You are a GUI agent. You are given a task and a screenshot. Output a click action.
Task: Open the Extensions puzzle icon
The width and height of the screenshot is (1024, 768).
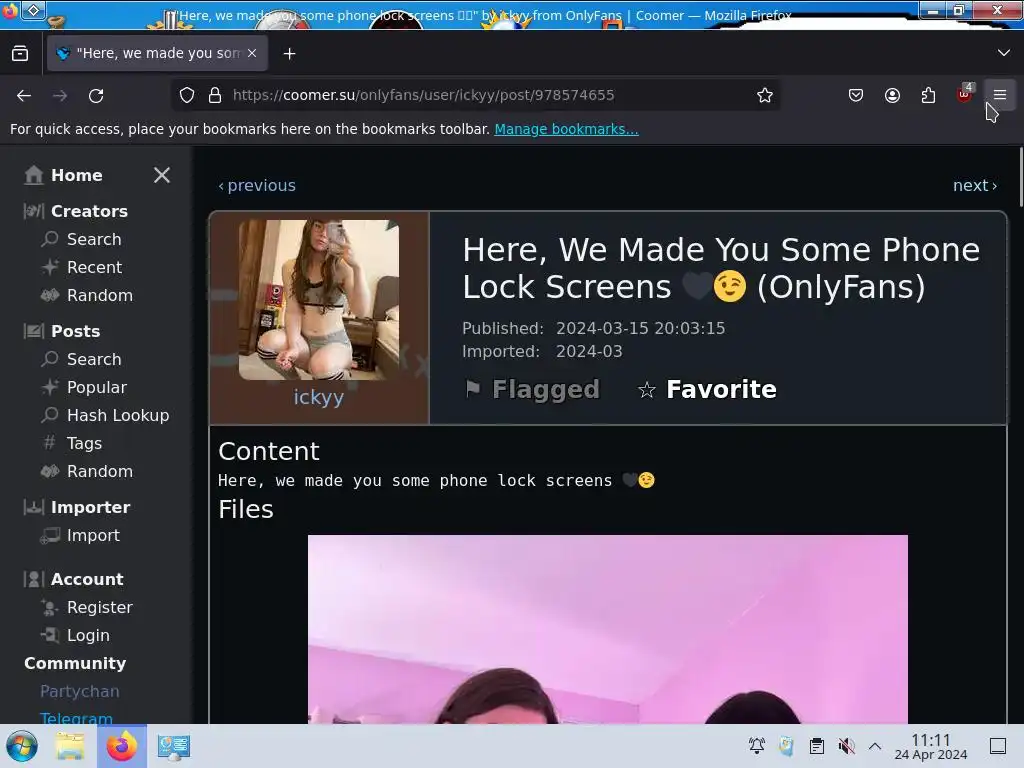[928, 95]
